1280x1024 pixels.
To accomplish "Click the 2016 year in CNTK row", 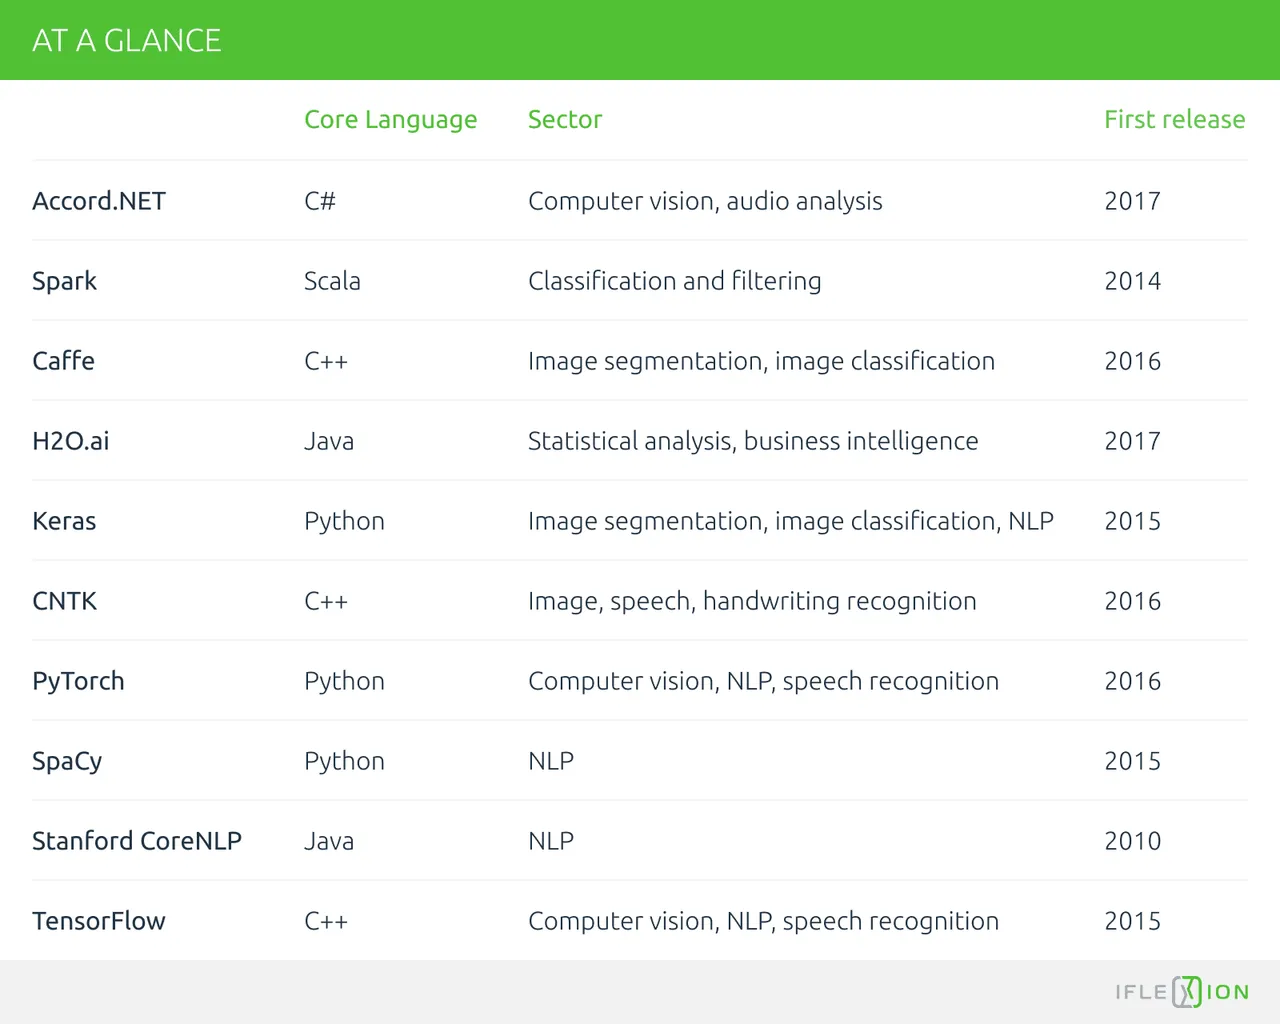I will click(1133, 601).
